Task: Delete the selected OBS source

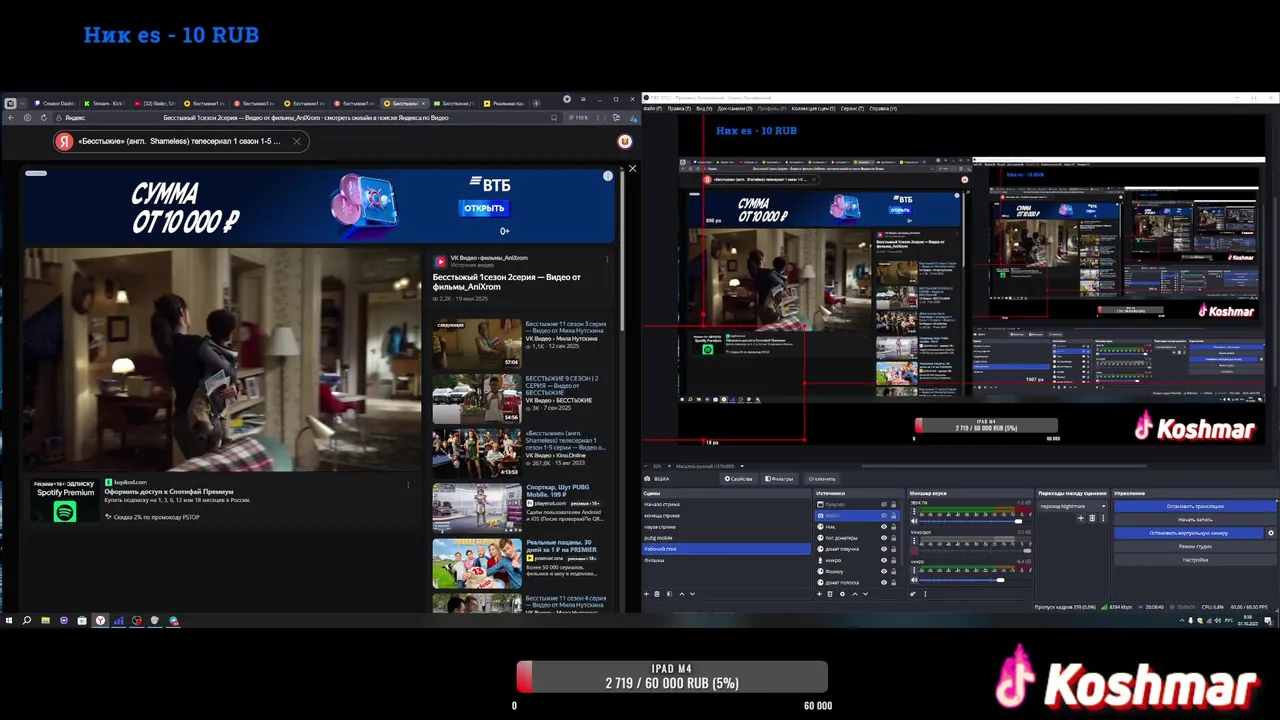Action: pyautogui.click(x=830, y=594)
